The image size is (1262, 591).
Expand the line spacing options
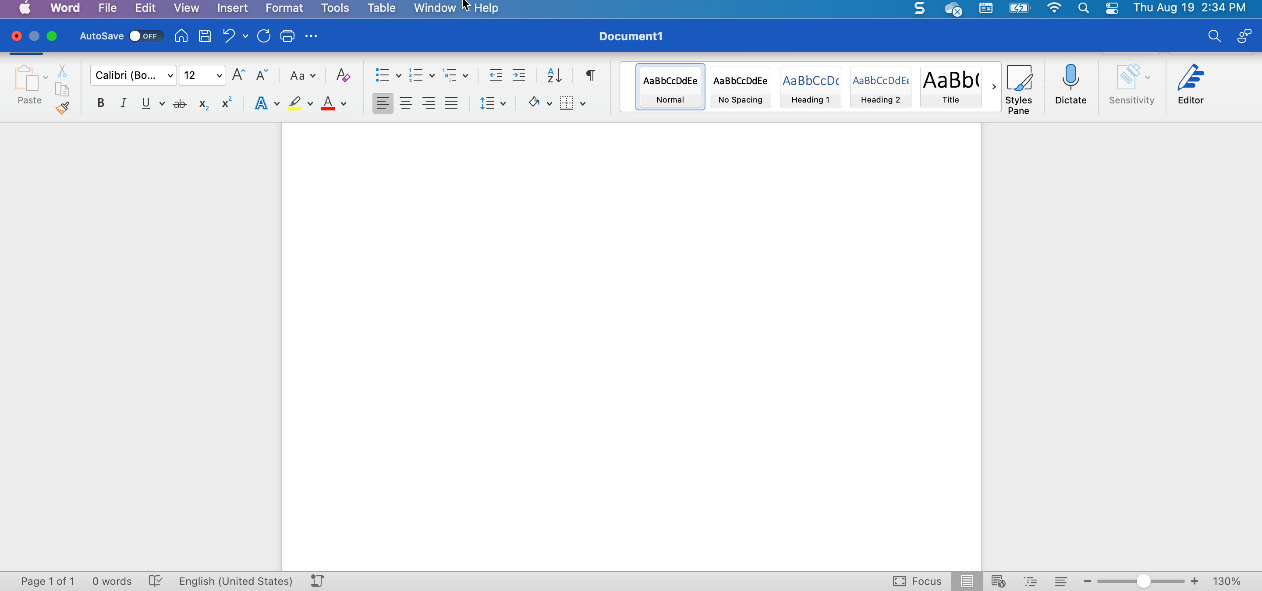coord(493,103)
